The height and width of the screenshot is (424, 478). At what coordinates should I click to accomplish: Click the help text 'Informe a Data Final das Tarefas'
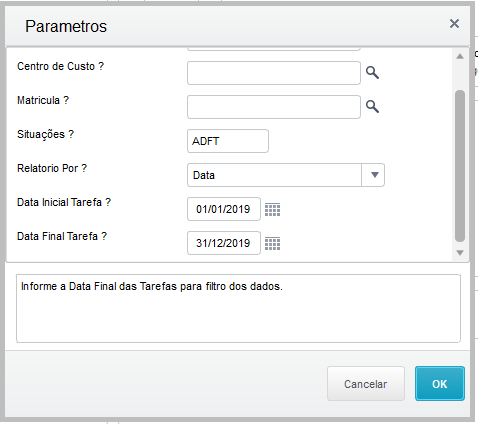pos(152,286)
